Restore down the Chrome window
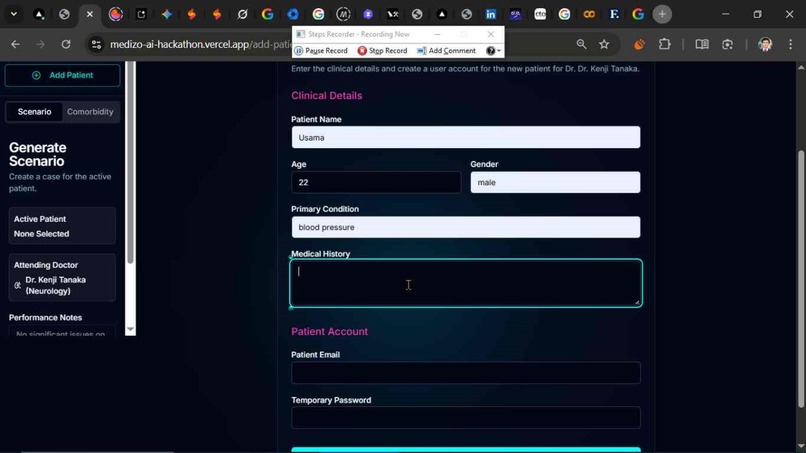Image resolution: width=806 pixels, height=453 pixels. [x=757, y=14]
